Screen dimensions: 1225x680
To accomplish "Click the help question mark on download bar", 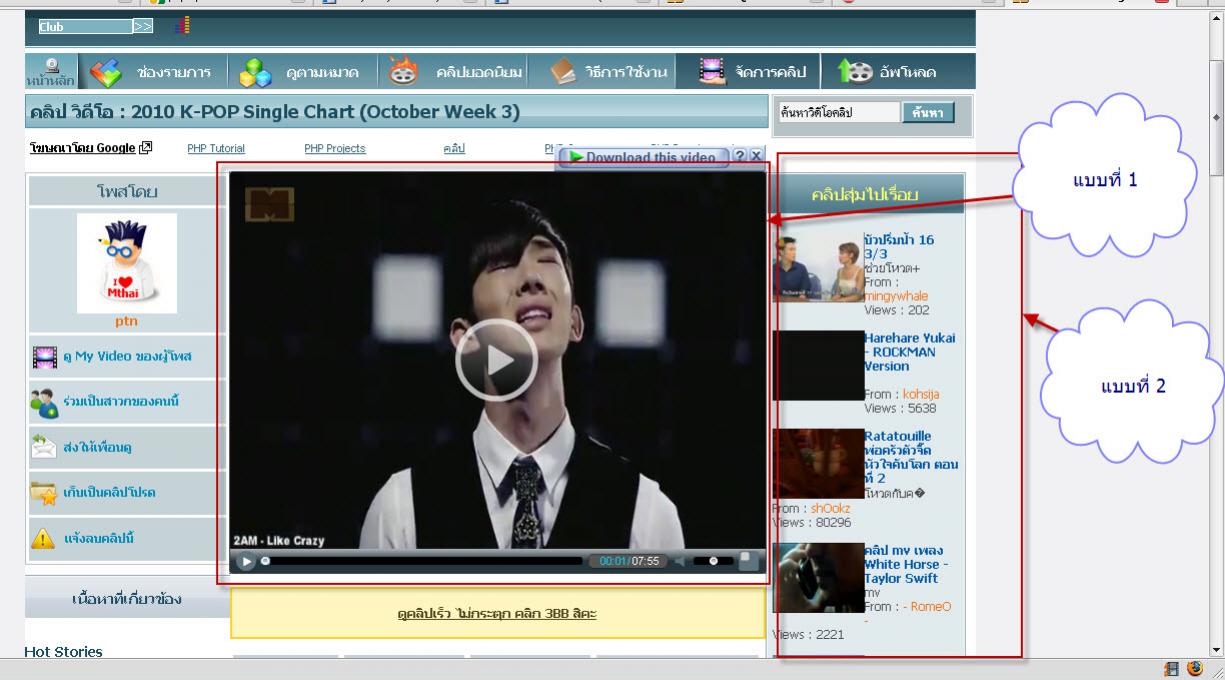I will point(739,156).
